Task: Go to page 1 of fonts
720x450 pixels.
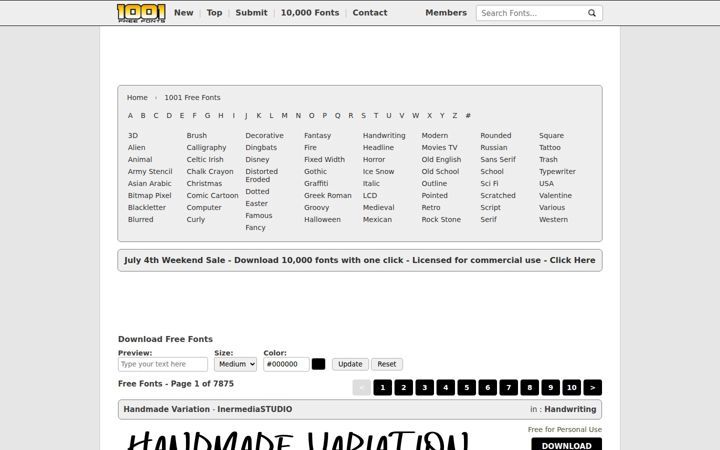Action: [x=382, y=388]
